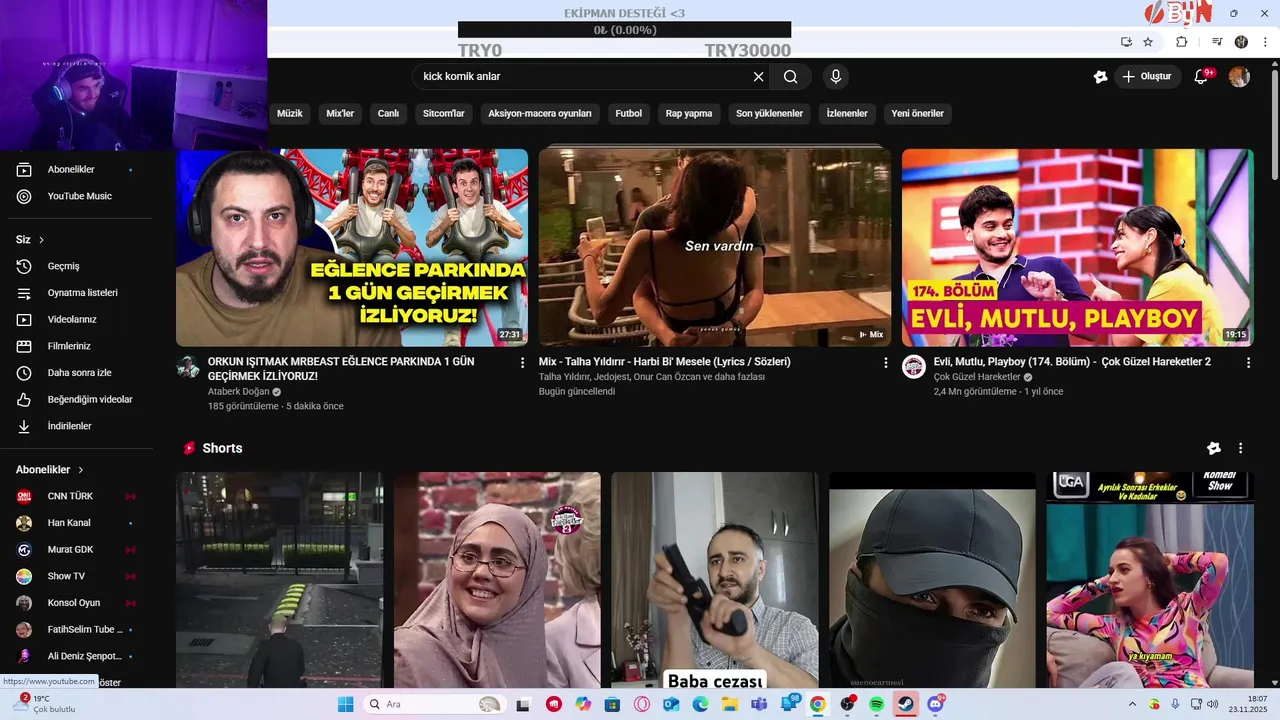Open YouTube Music from the sidebar
This screenshot has width=1280, height=720.
click(x=78, y=196)
